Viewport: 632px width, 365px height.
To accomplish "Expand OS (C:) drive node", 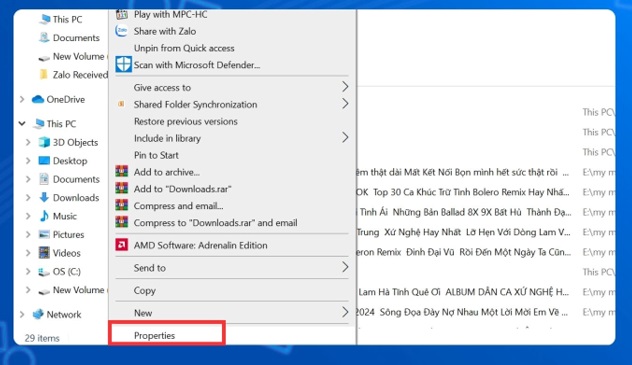I will pyautogui.click(x=28, y=272).
